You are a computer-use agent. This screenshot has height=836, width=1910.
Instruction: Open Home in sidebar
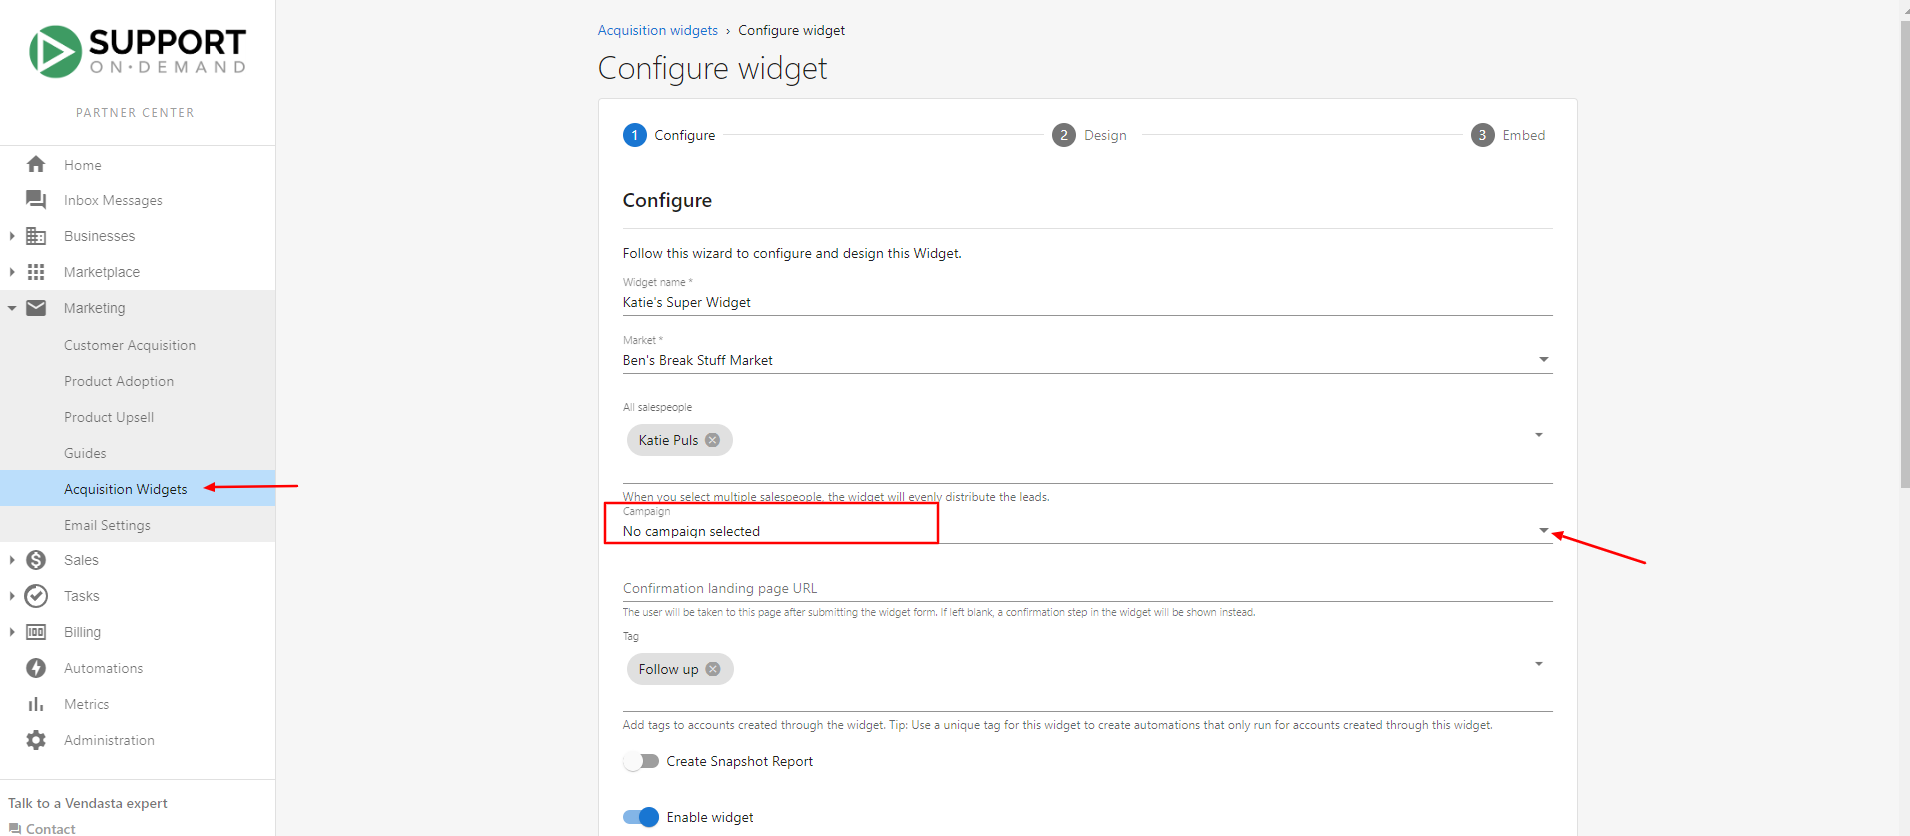click(x=83, y=165)
